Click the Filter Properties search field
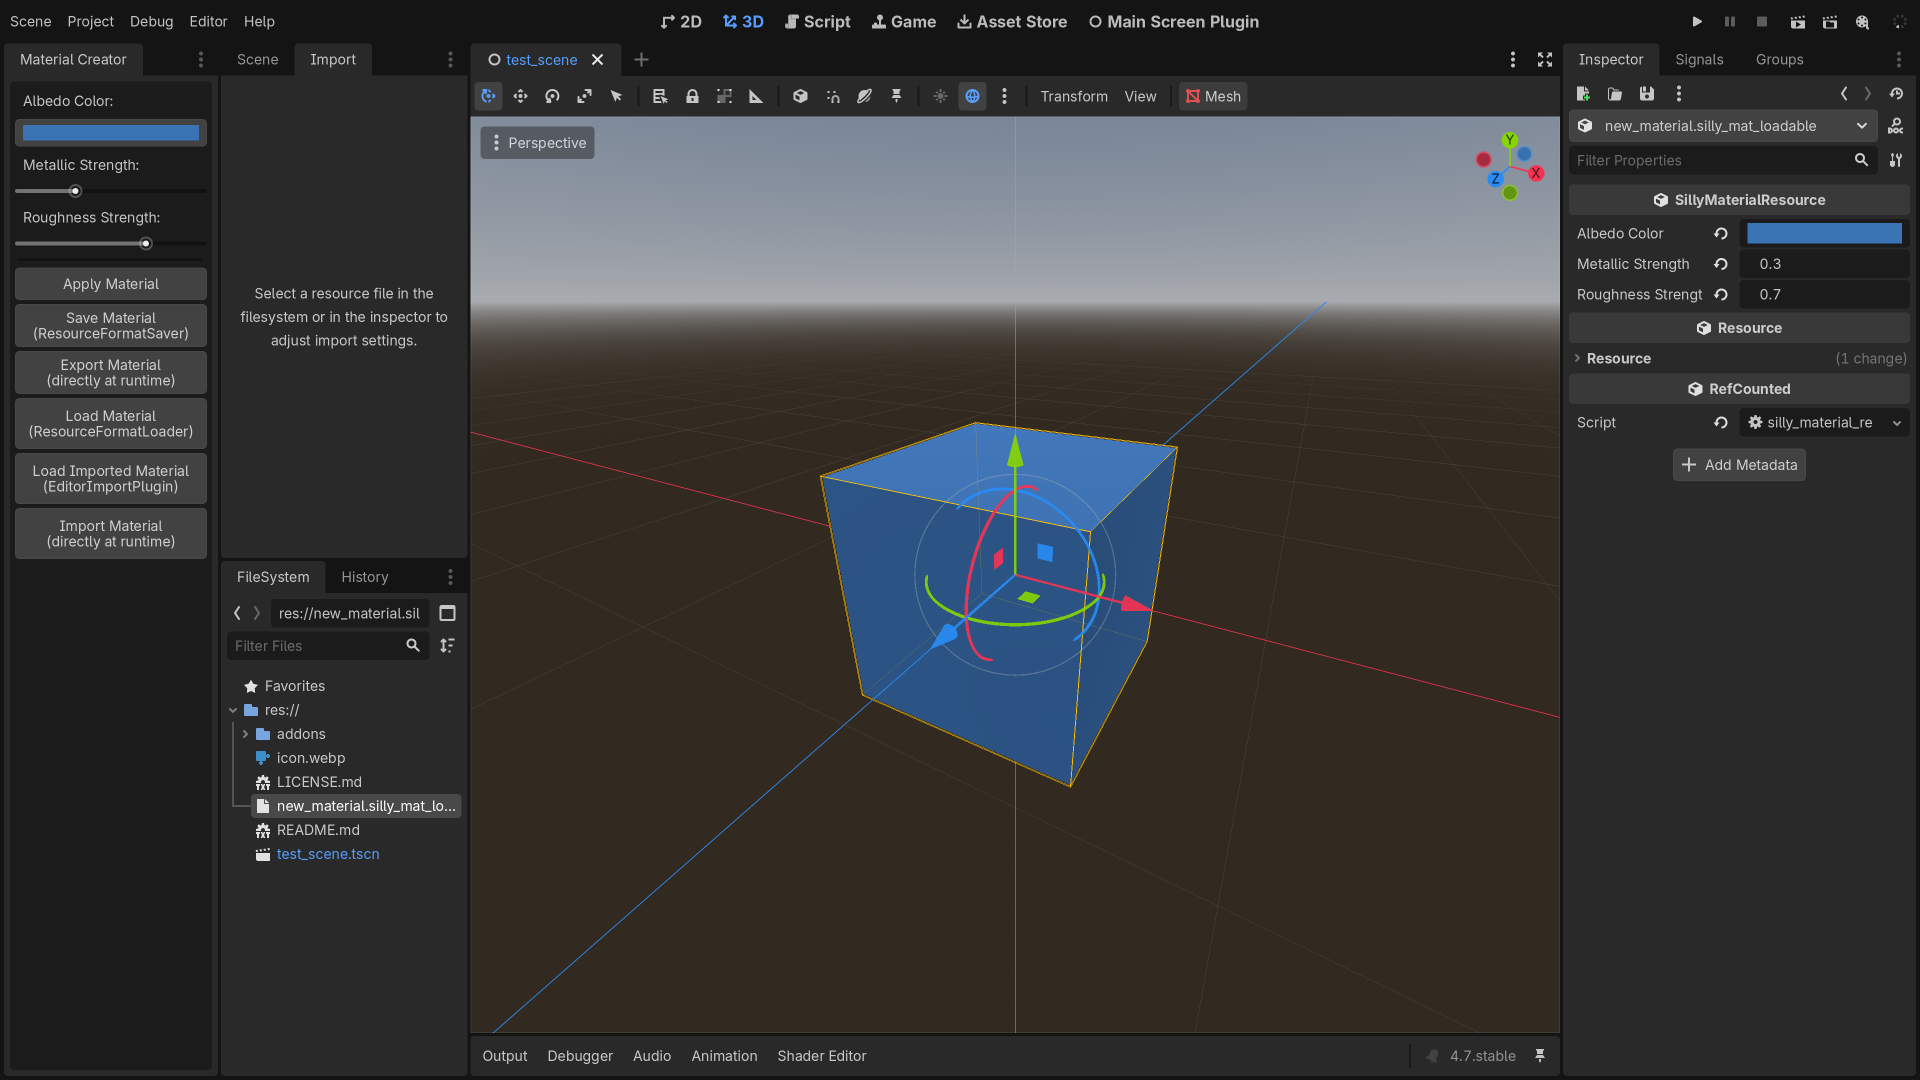Viewport: 1920px width, 1080px height. pyautogui.click(x=1723, y=160)
